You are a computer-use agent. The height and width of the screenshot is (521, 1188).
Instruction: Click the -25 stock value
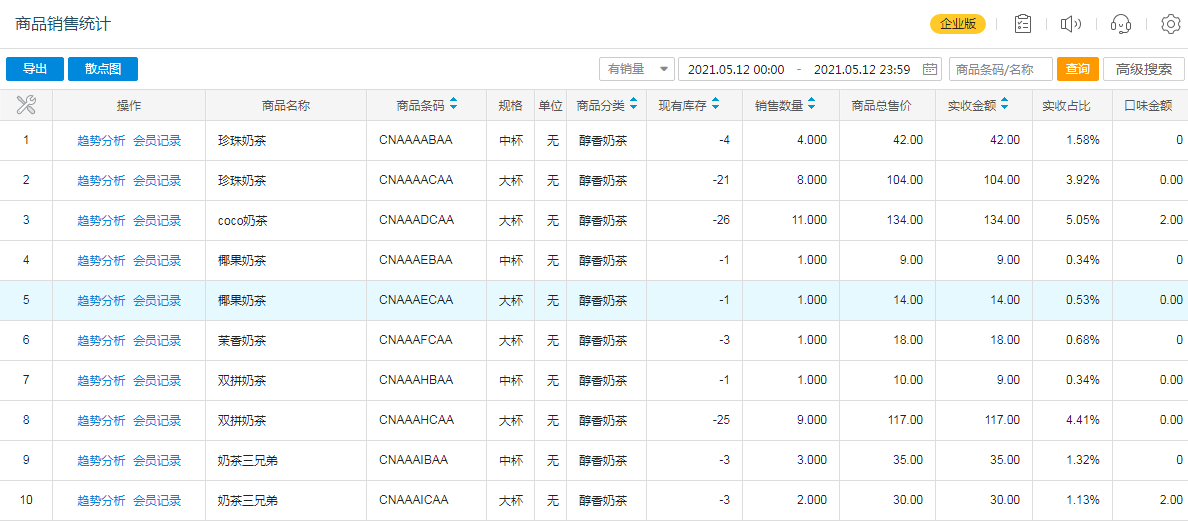(721, 420)
